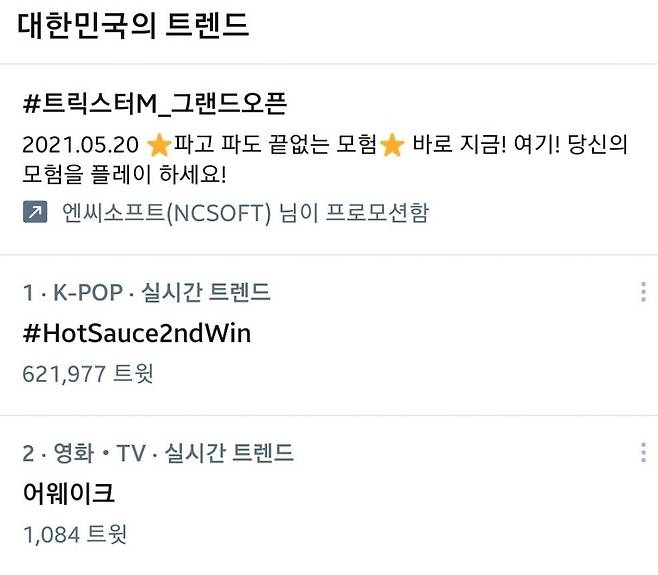The width and height of the screenshot is (658, 575).
Task: Open the #HotSauce2ndWin trending hashtag
Action: pyautogui.click(x=137, y=334)
